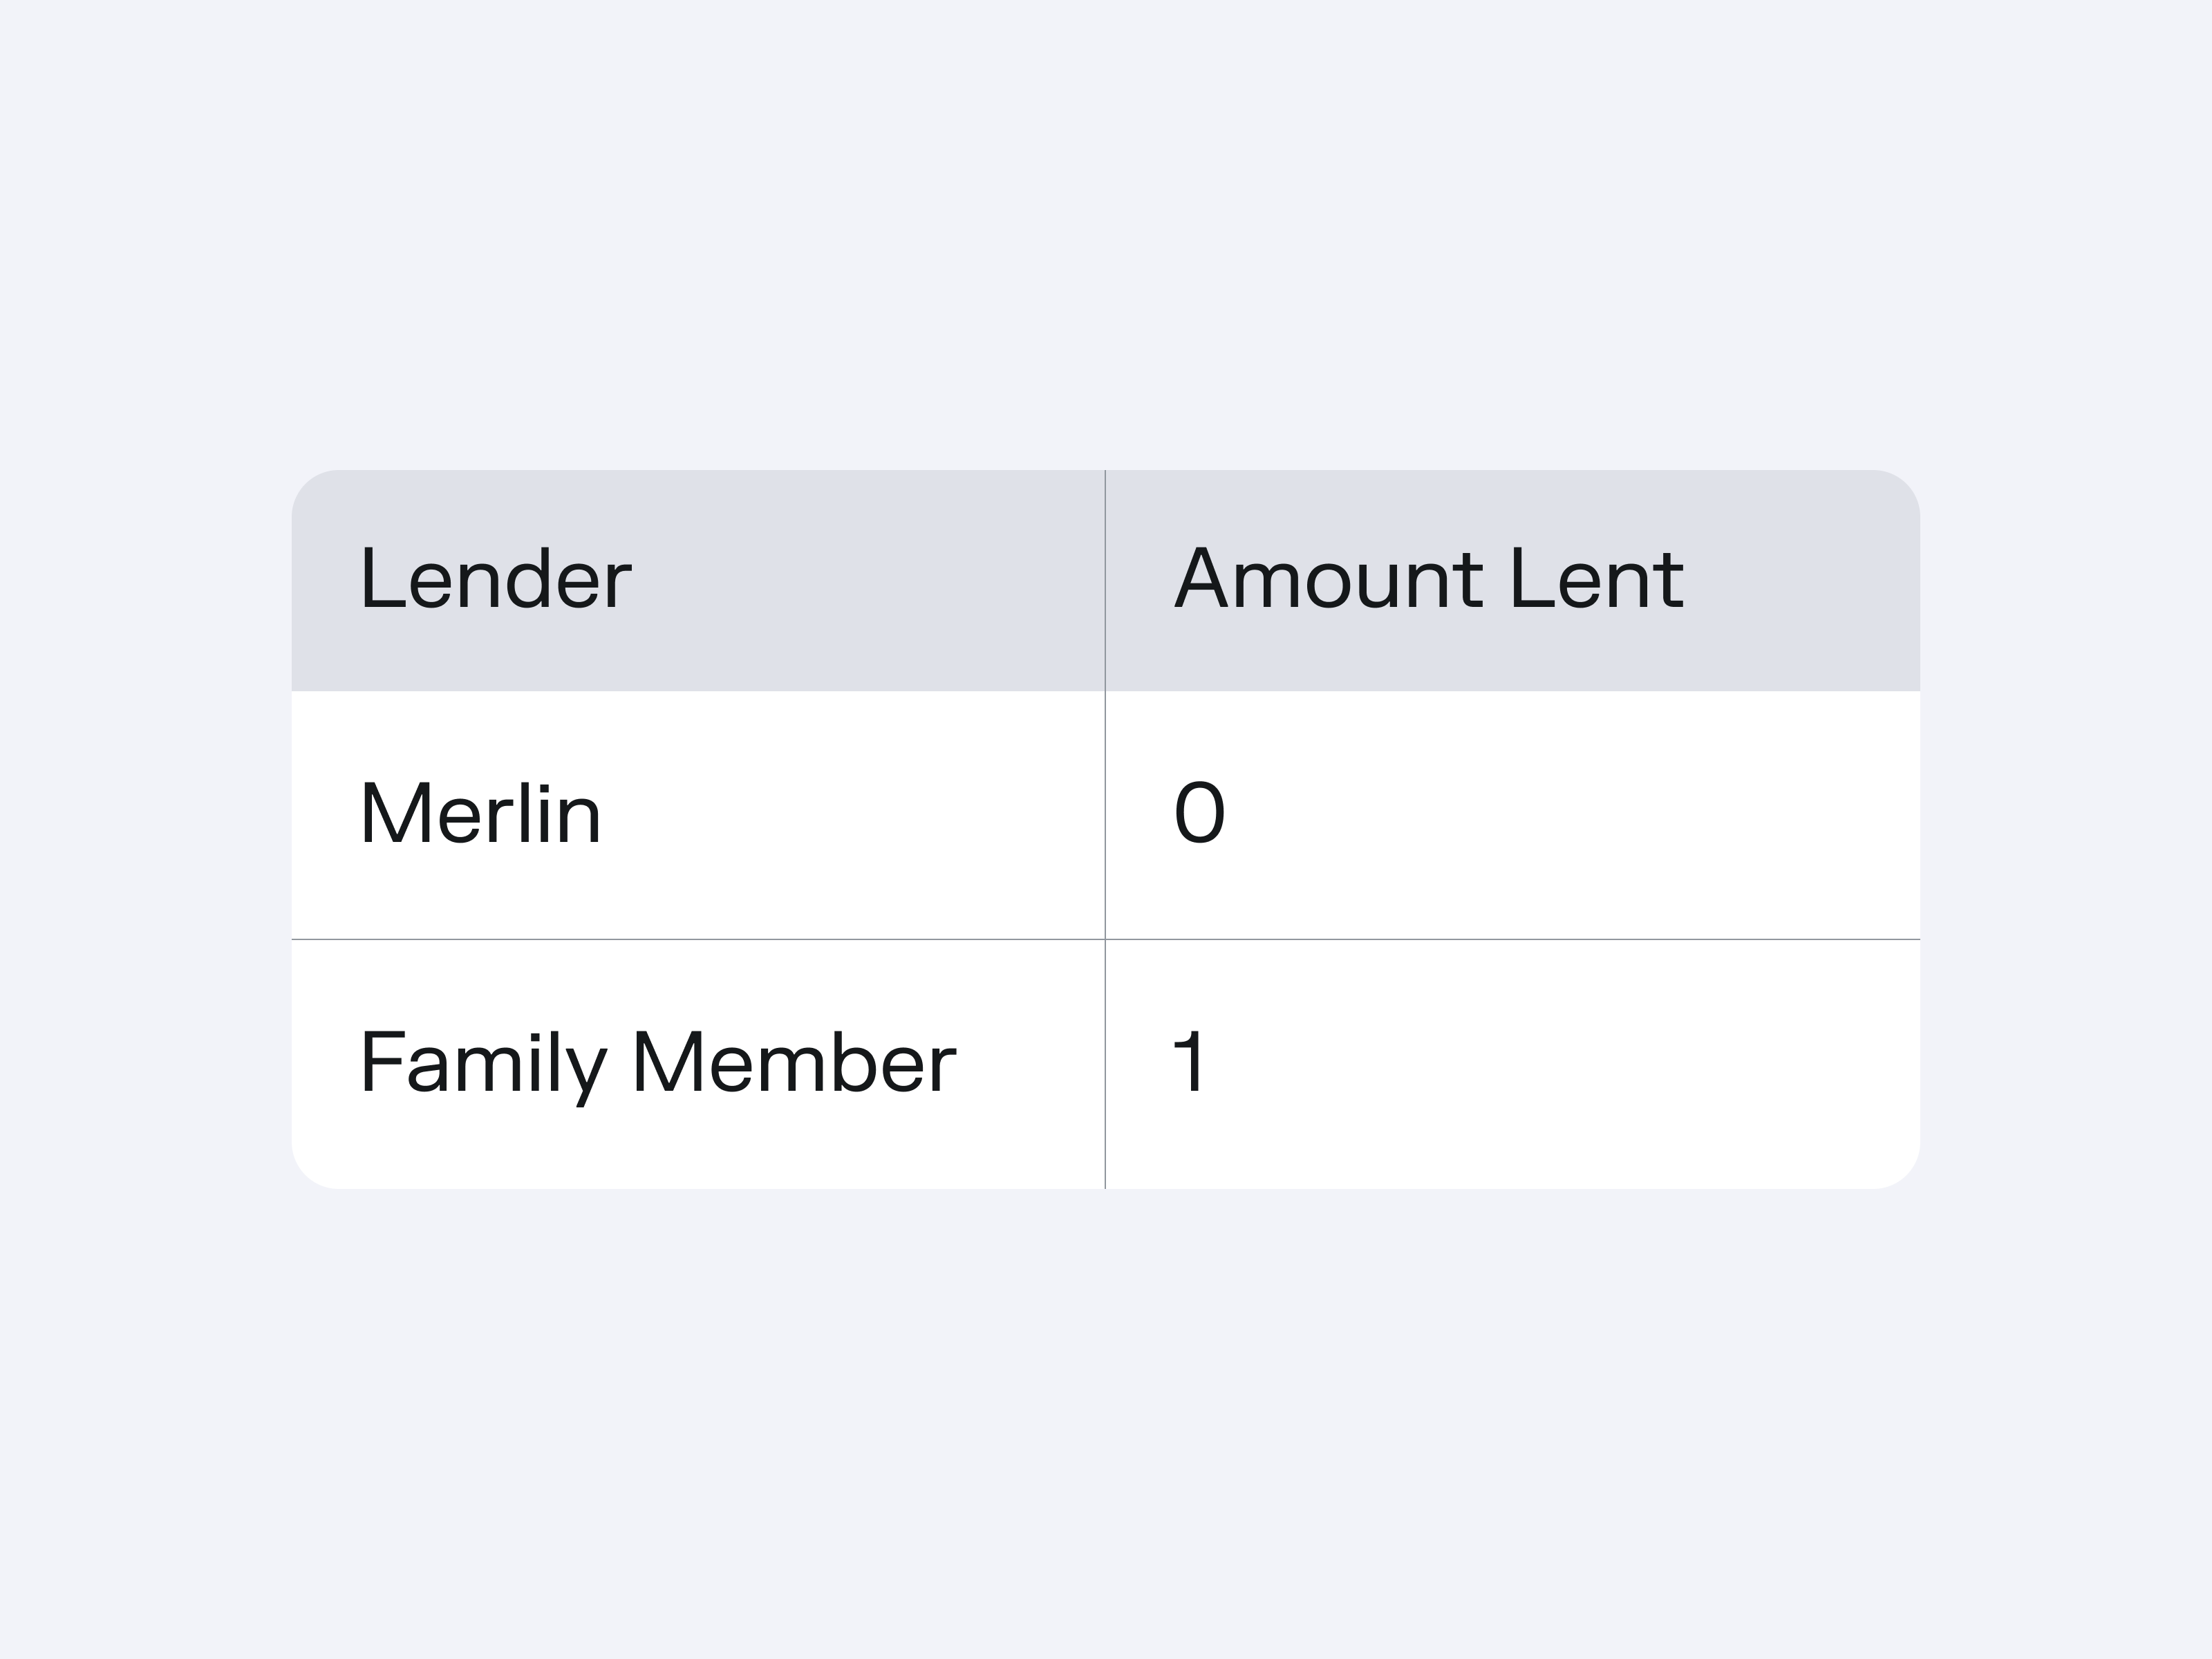Click the word Member in table
The width and height of the screenshot is (2212, 1659).
click(x=794, y=1063)
